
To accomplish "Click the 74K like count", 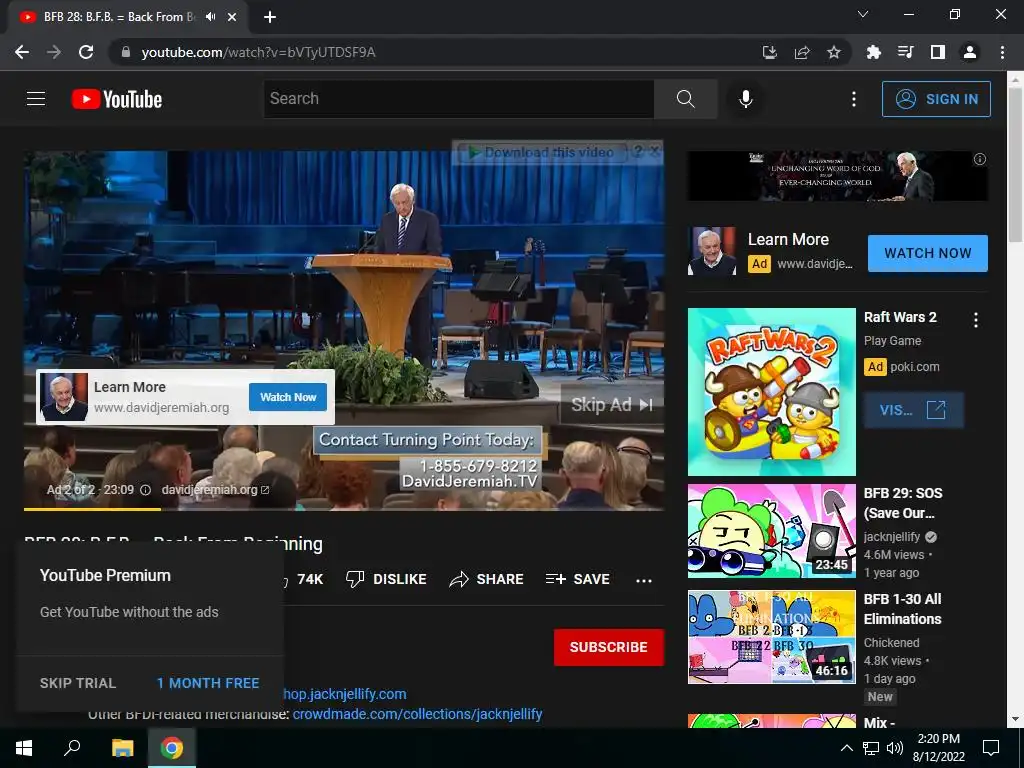I will tap(310, 579).
